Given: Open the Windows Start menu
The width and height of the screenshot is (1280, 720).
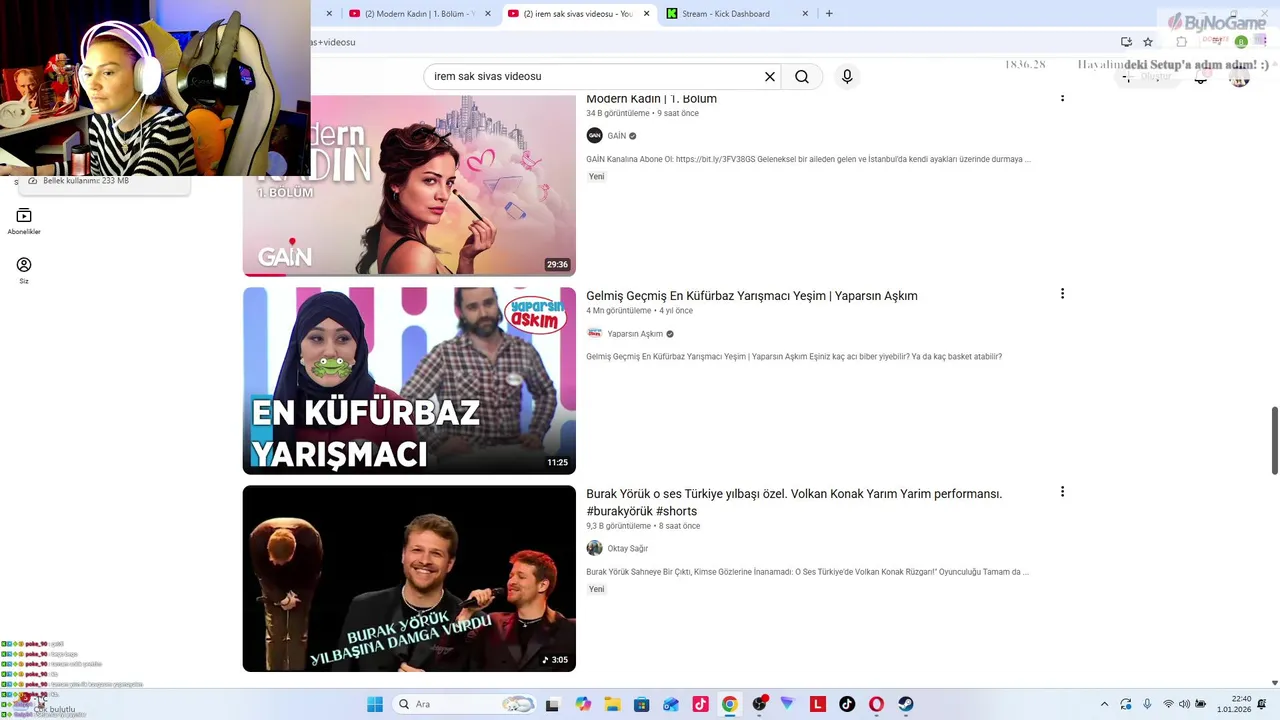Looking at the screenshot, I should [x=375, y=704].
